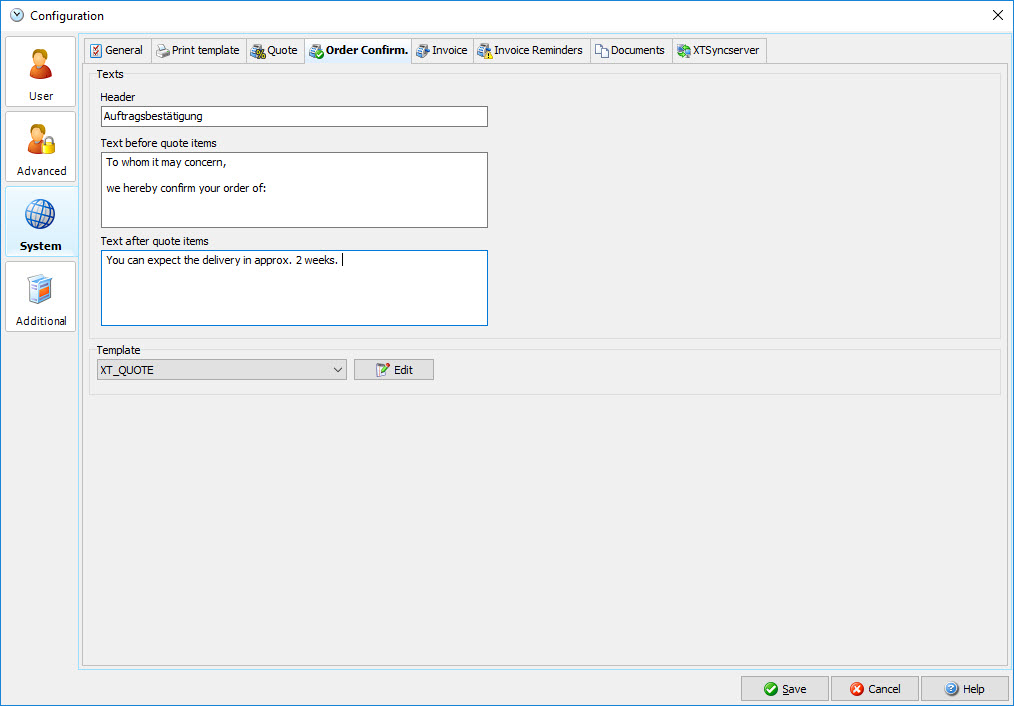Open the Additional settings section
Image resolution: width=1014 pixels, height=706 pixels.
41,297
